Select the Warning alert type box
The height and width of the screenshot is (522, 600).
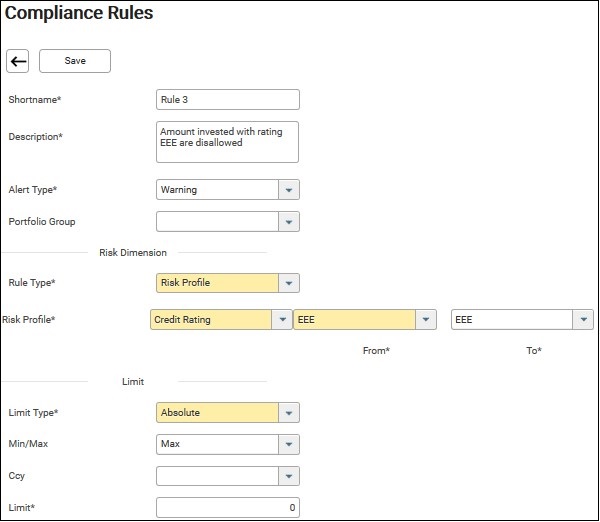[216, 190]
